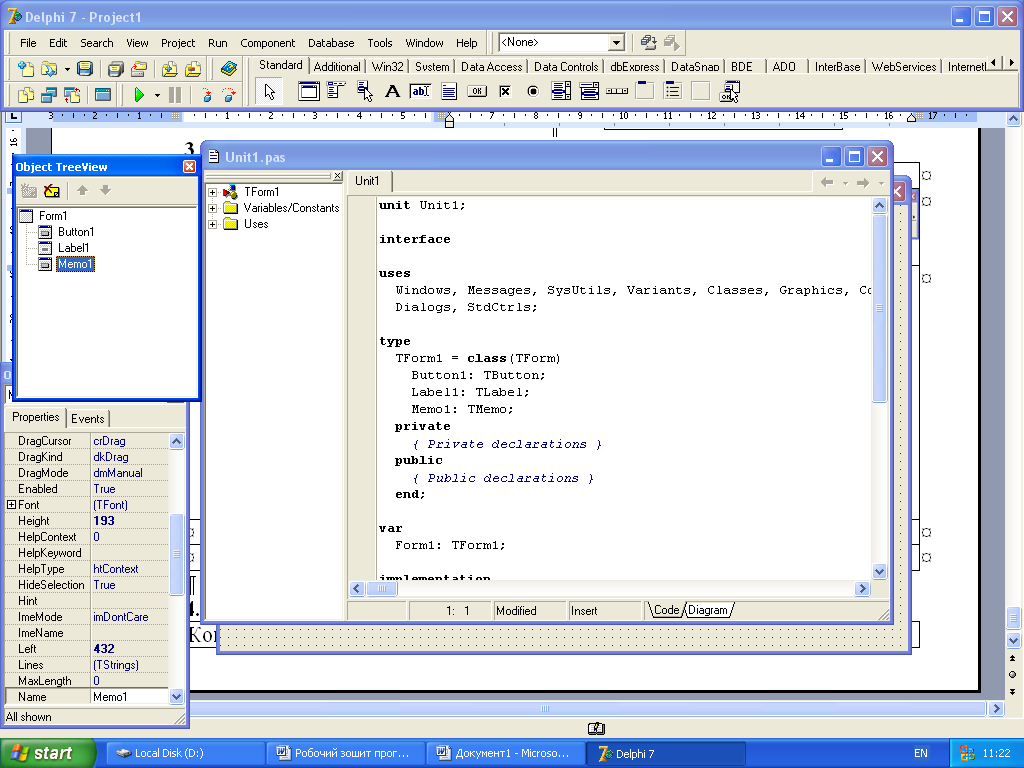Click the Save All toolbar icon

click(116, 69)
